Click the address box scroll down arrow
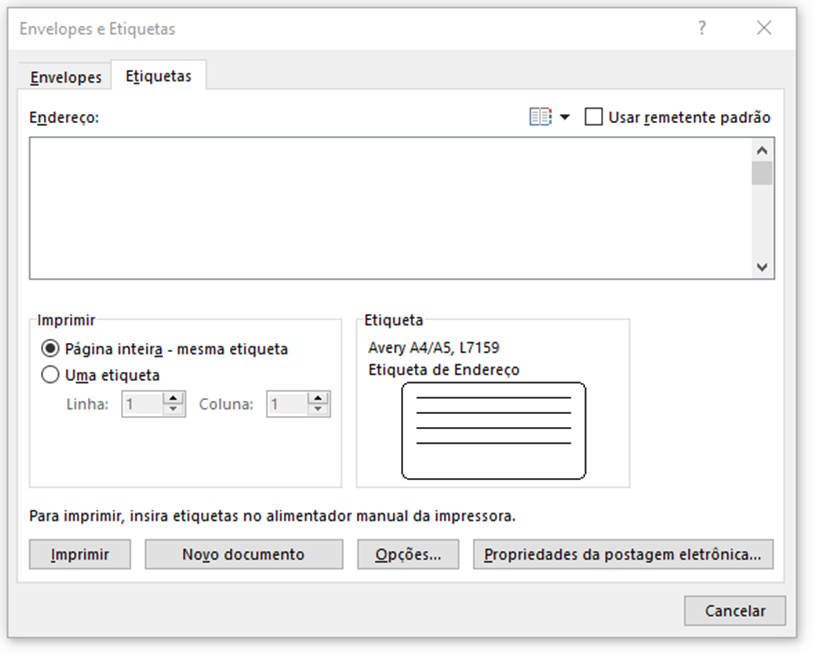 click(x=762, y=267)
